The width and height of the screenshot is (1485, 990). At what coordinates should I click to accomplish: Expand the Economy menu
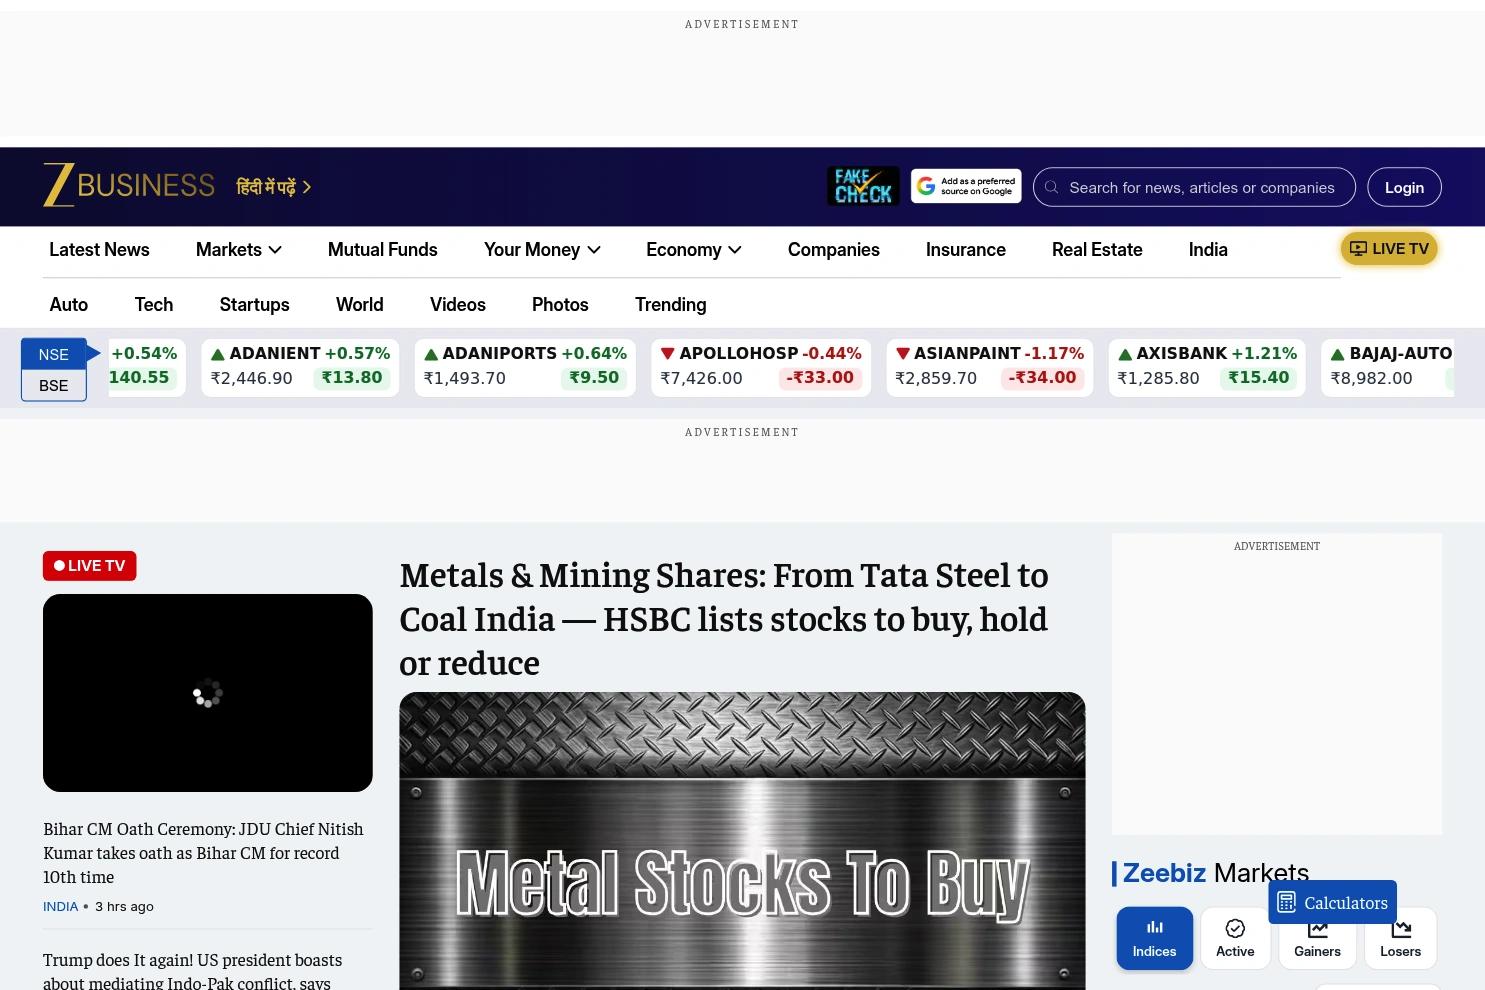[694, 250]
